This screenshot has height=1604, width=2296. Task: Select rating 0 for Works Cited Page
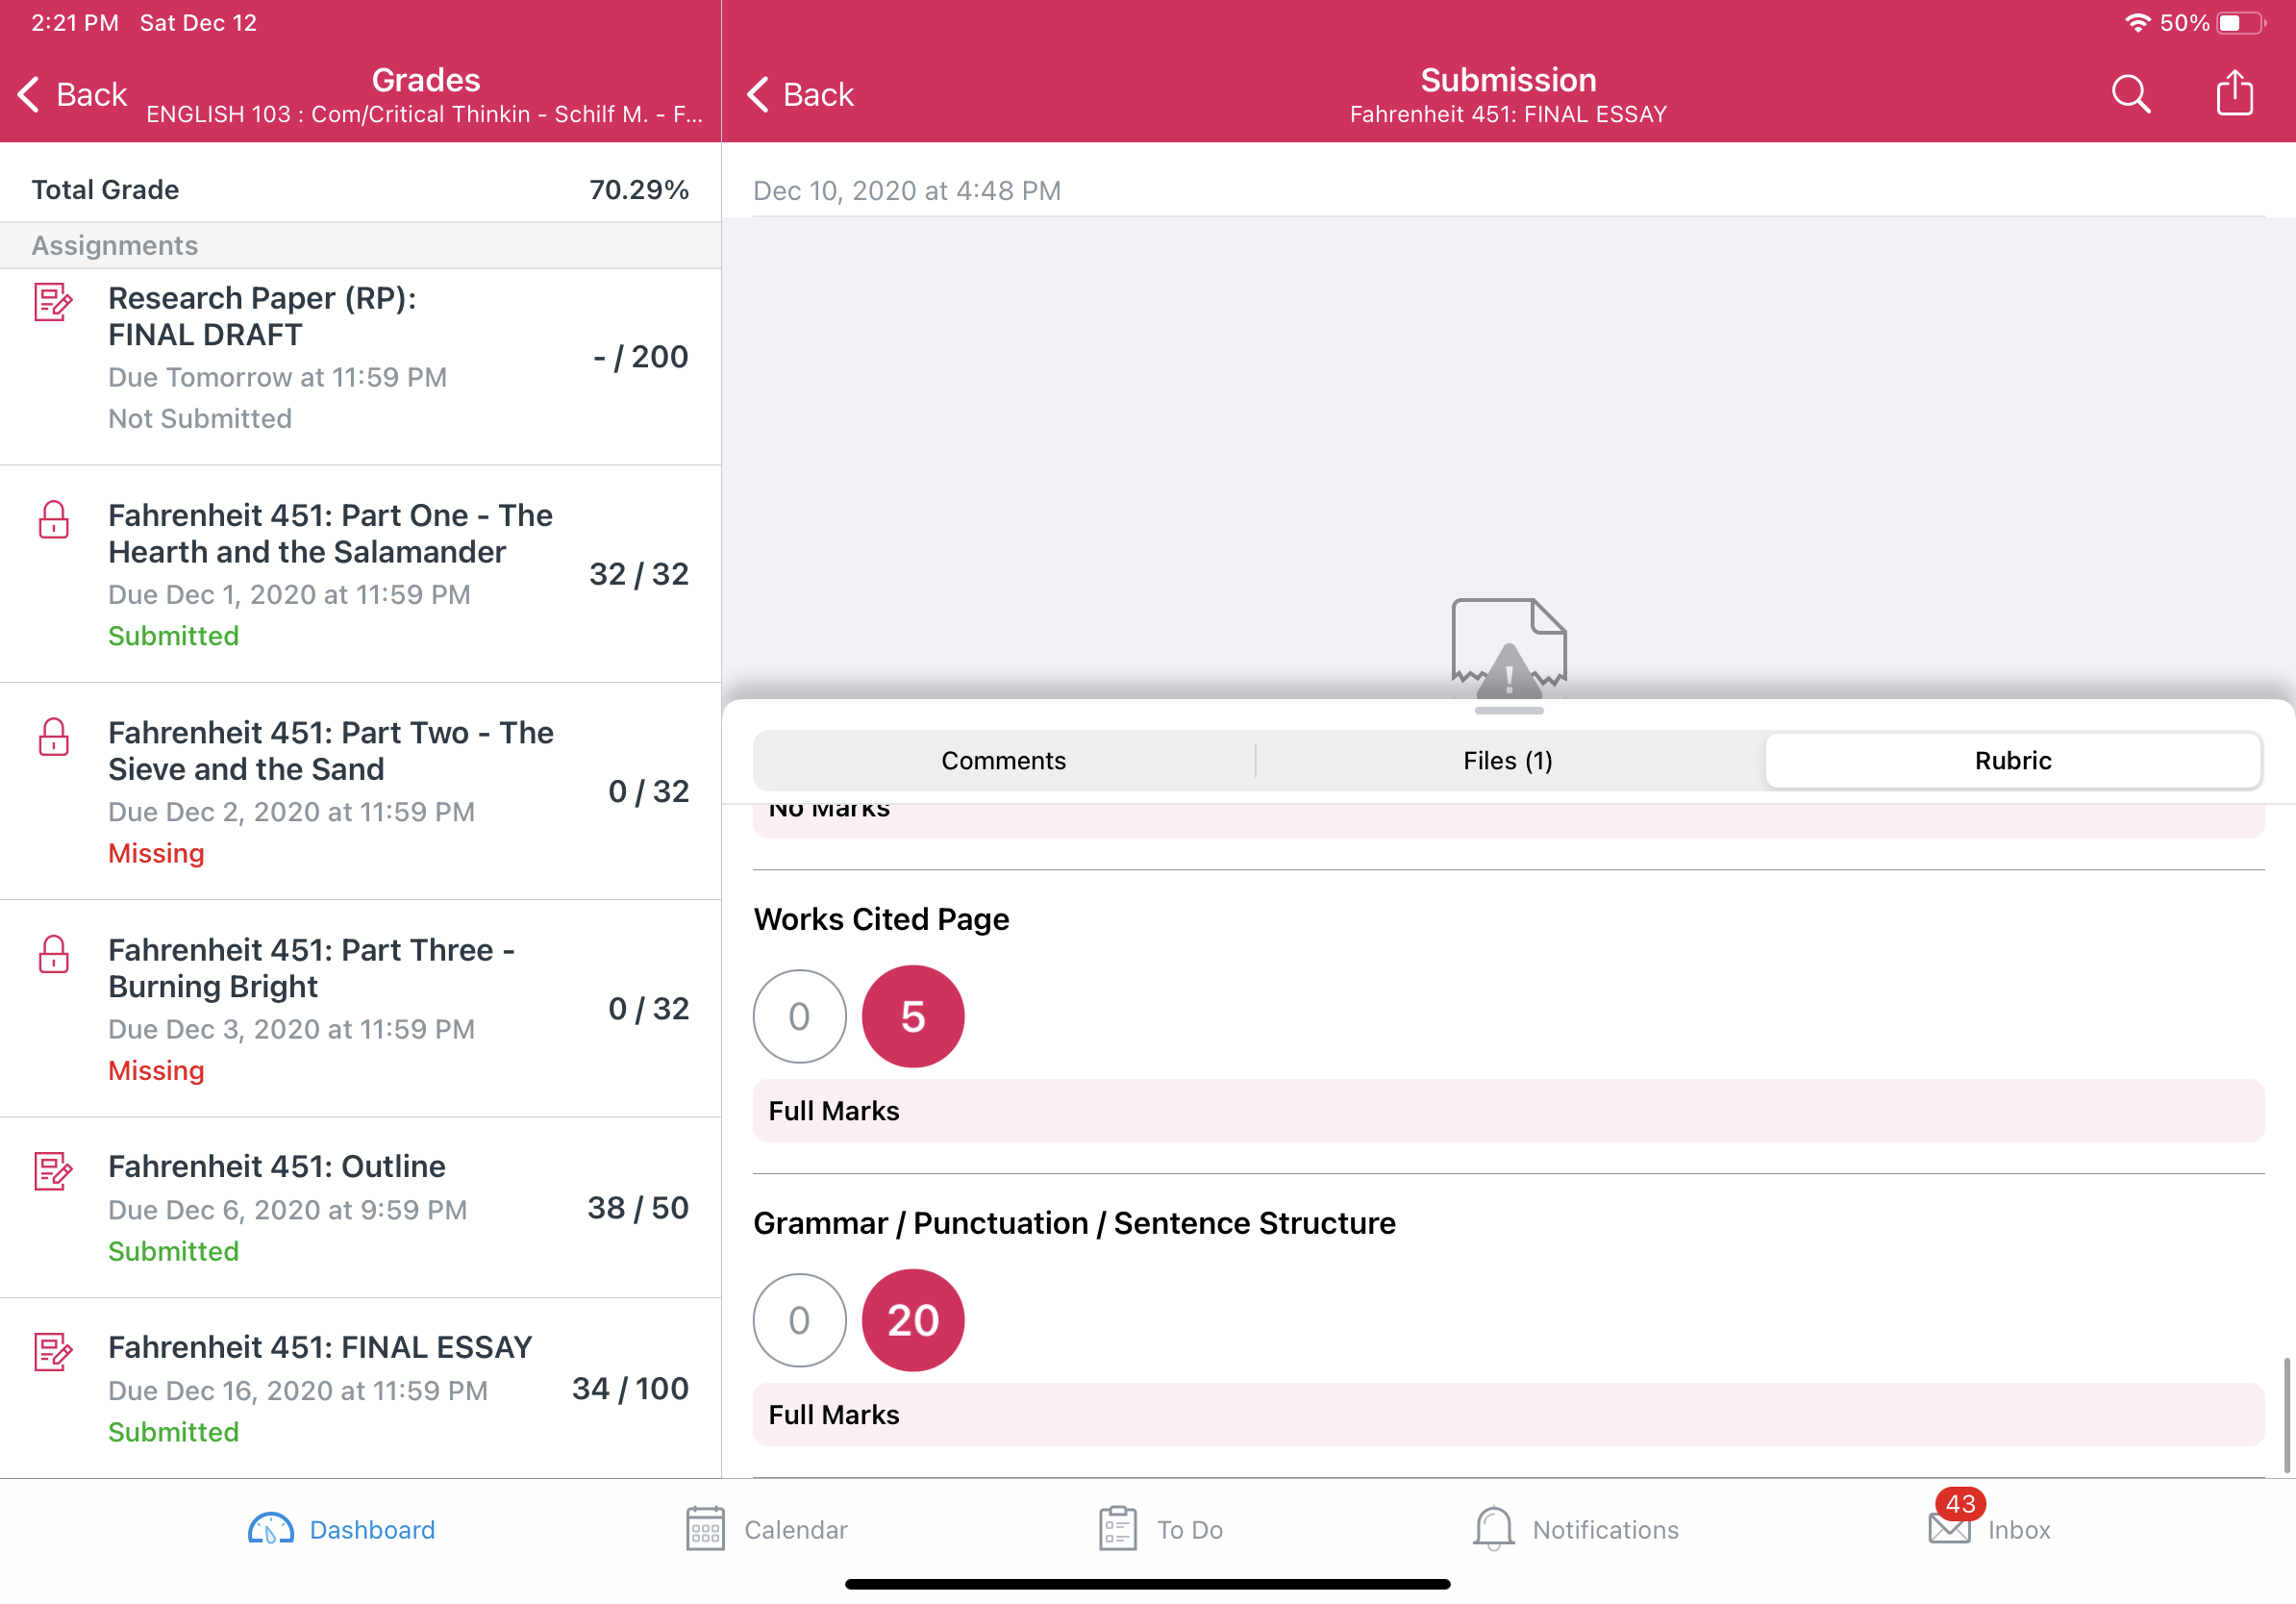pos(799,1016)
